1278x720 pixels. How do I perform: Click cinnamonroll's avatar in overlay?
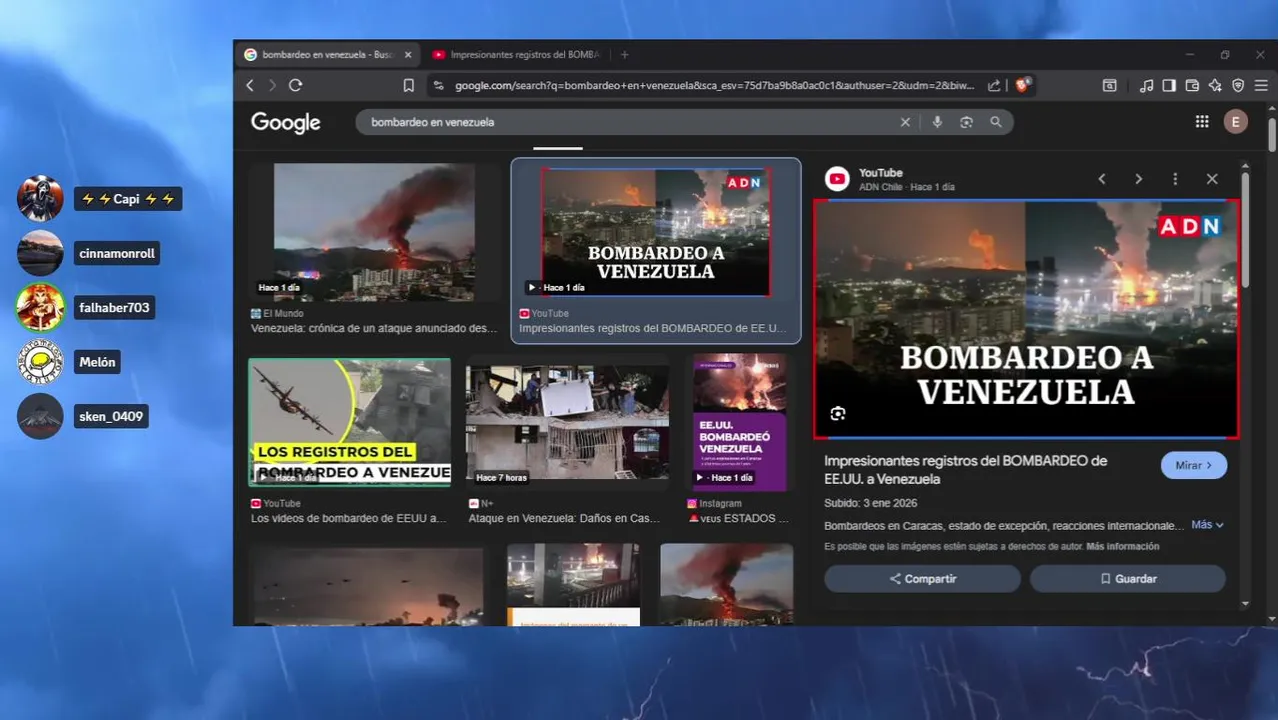pyautogui.click(x=40, y=253)
